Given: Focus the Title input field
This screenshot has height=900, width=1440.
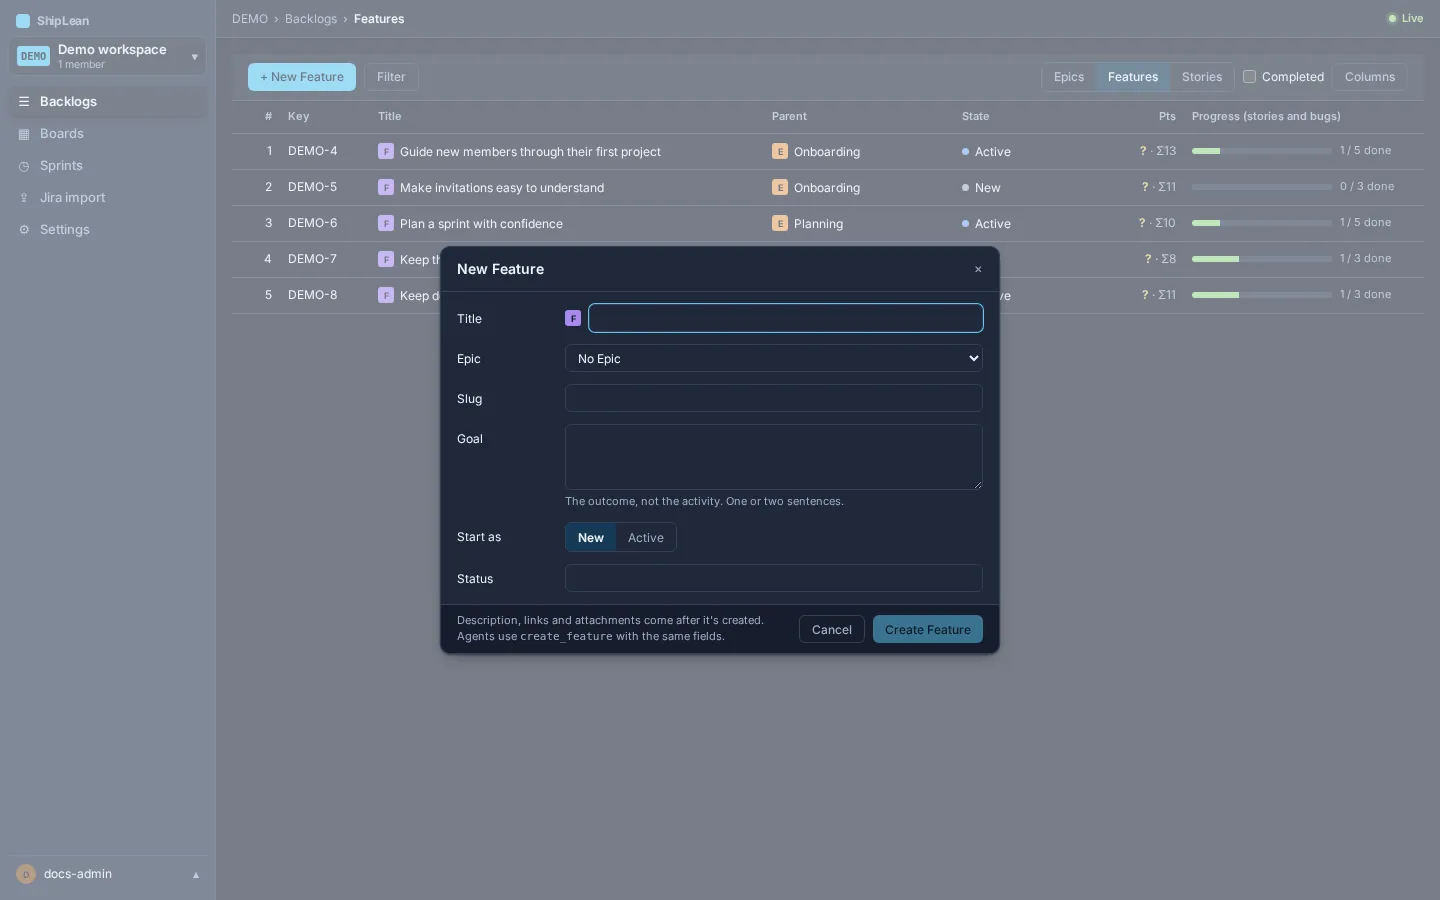Looking at the screenshot, I should pos(786,318).
